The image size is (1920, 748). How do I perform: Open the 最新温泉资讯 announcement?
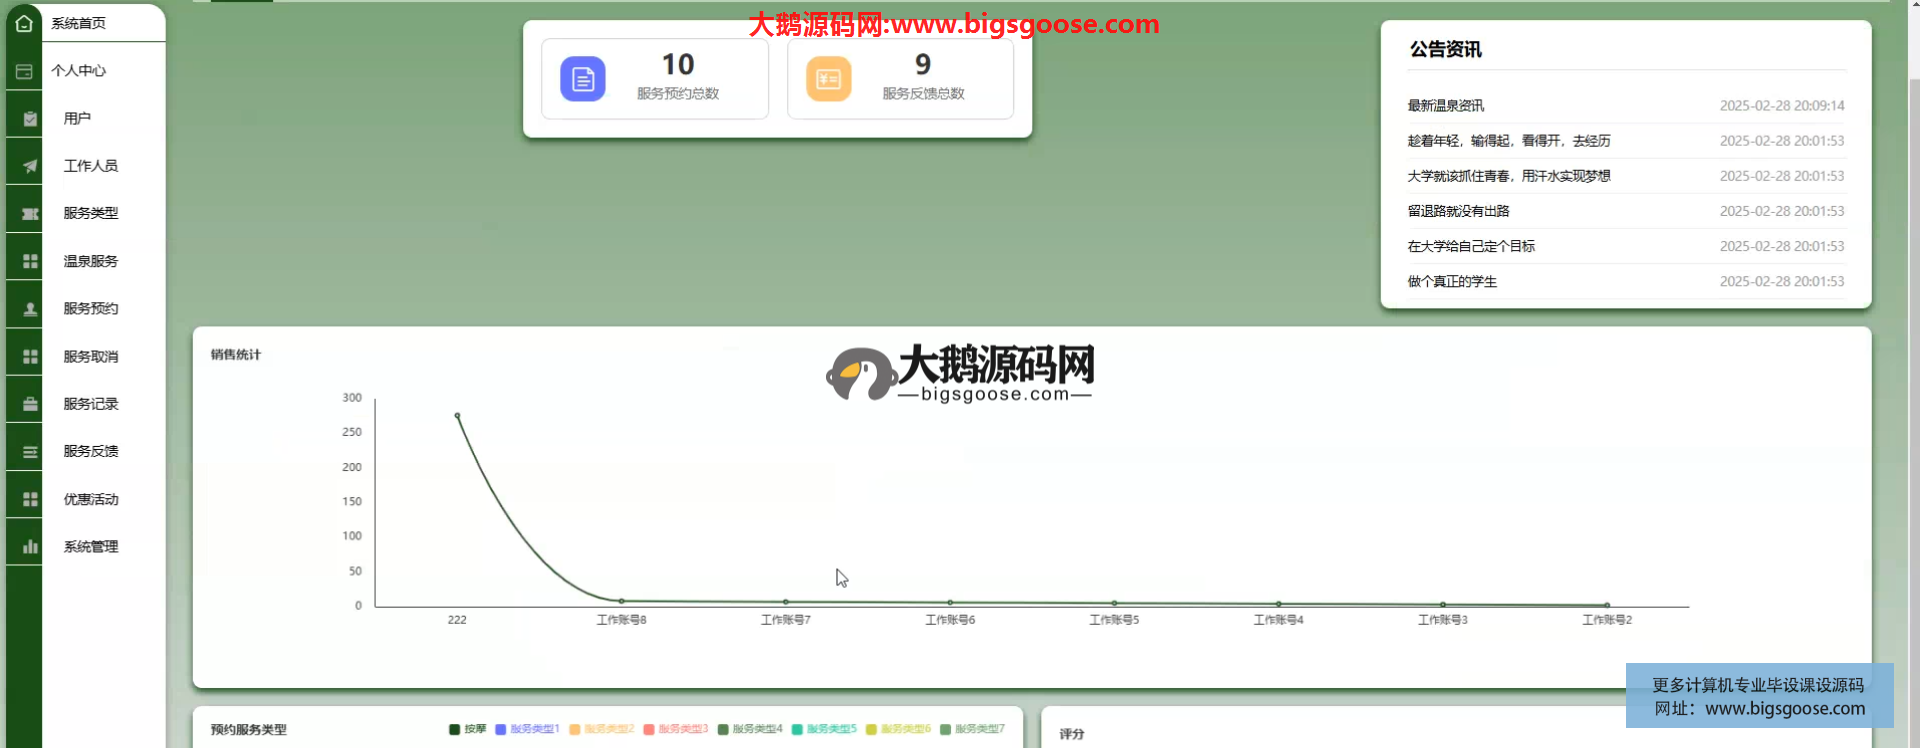[1445, 106]
